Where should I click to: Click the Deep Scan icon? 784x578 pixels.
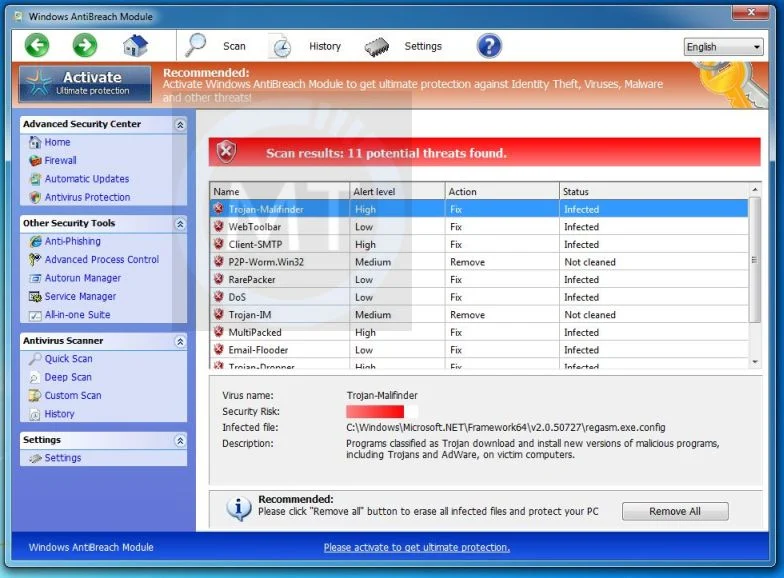click(35, 378)
